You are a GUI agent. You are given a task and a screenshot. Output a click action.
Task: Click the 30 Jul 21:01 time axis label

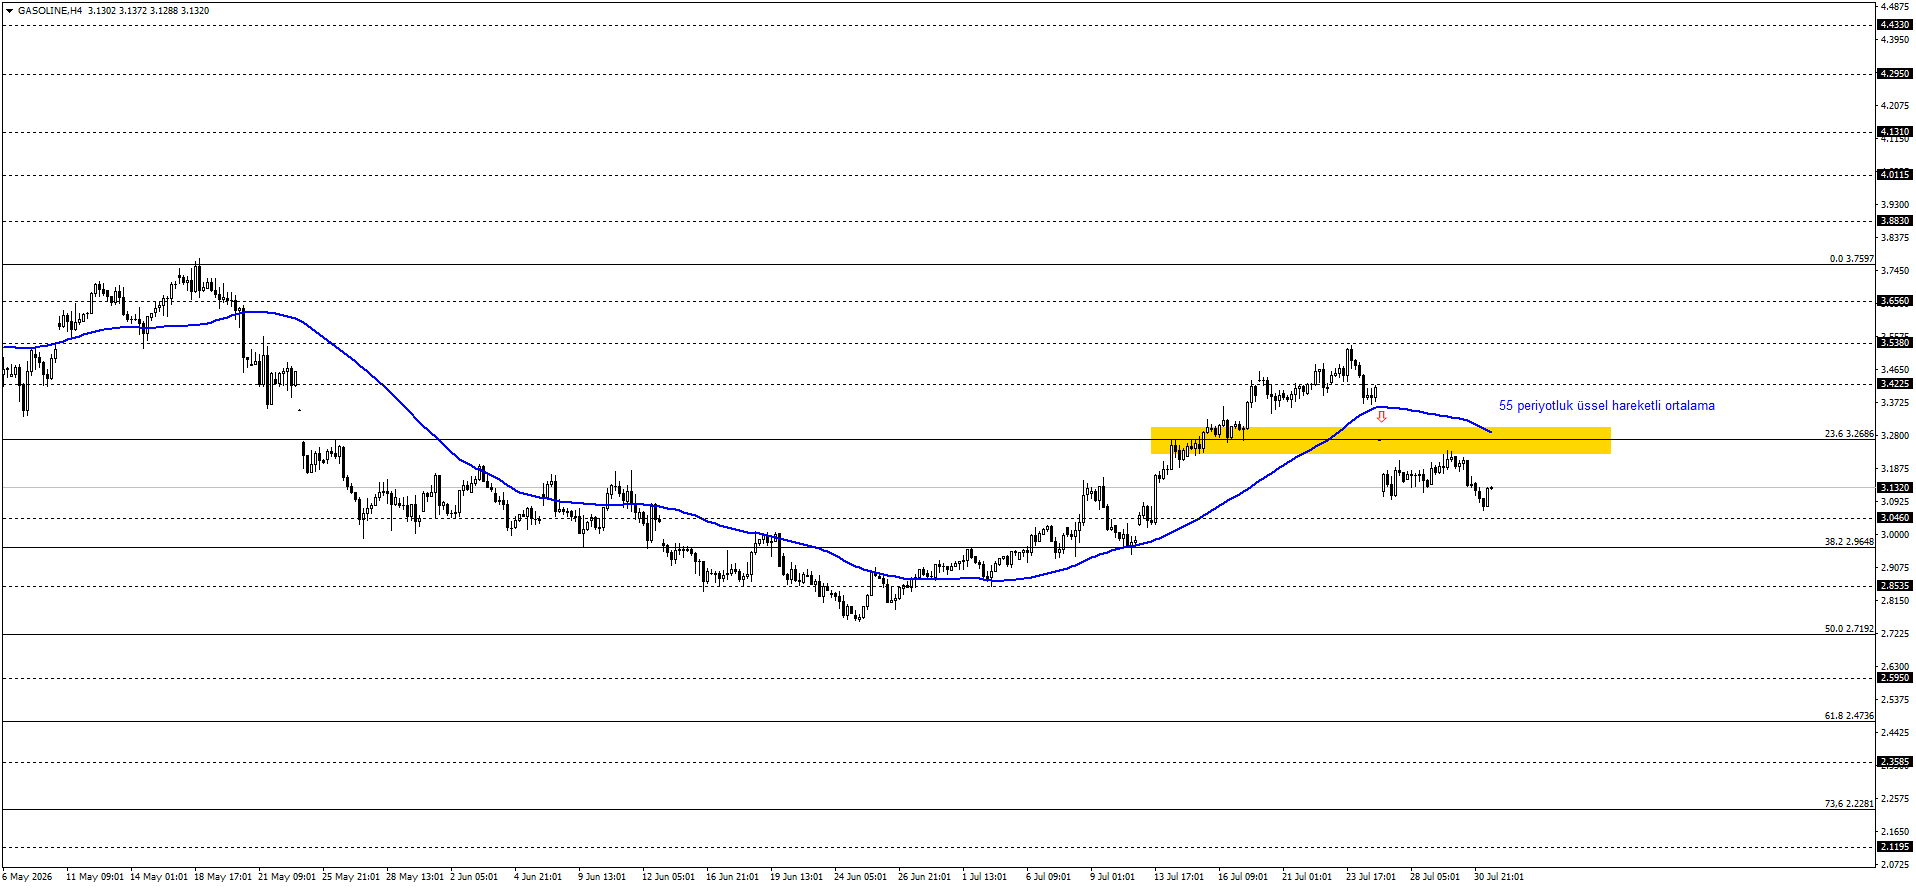pyautogui.click(x=1499, y=877)
